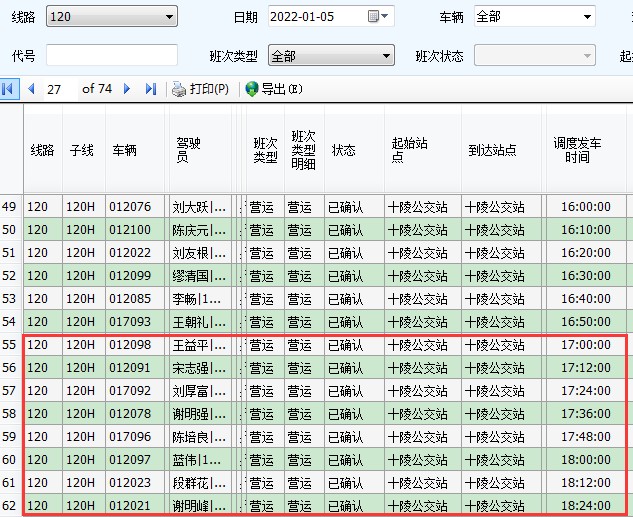Go to previous page arrow
Screen dimensions: 633x517
31,89
